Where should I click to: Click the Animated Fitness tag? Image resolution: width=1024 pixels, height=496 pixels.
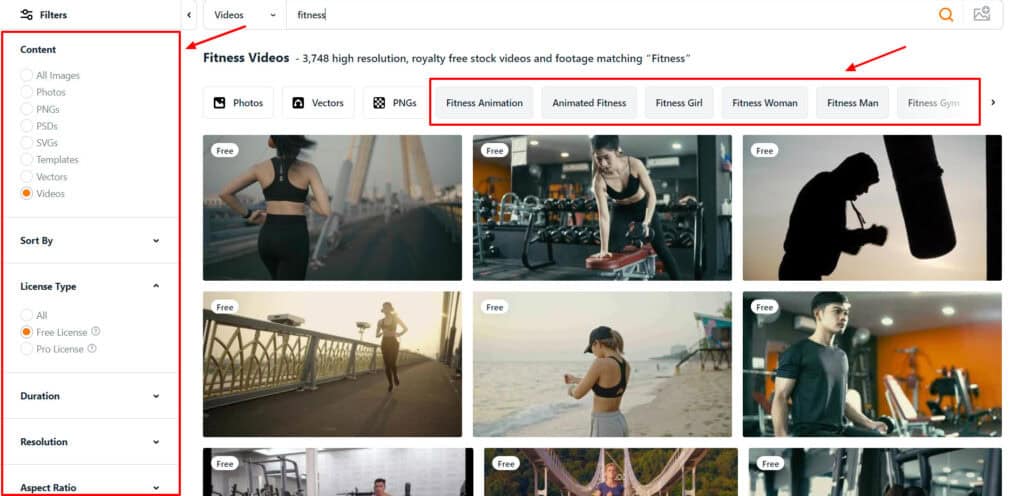pos(589,102)
